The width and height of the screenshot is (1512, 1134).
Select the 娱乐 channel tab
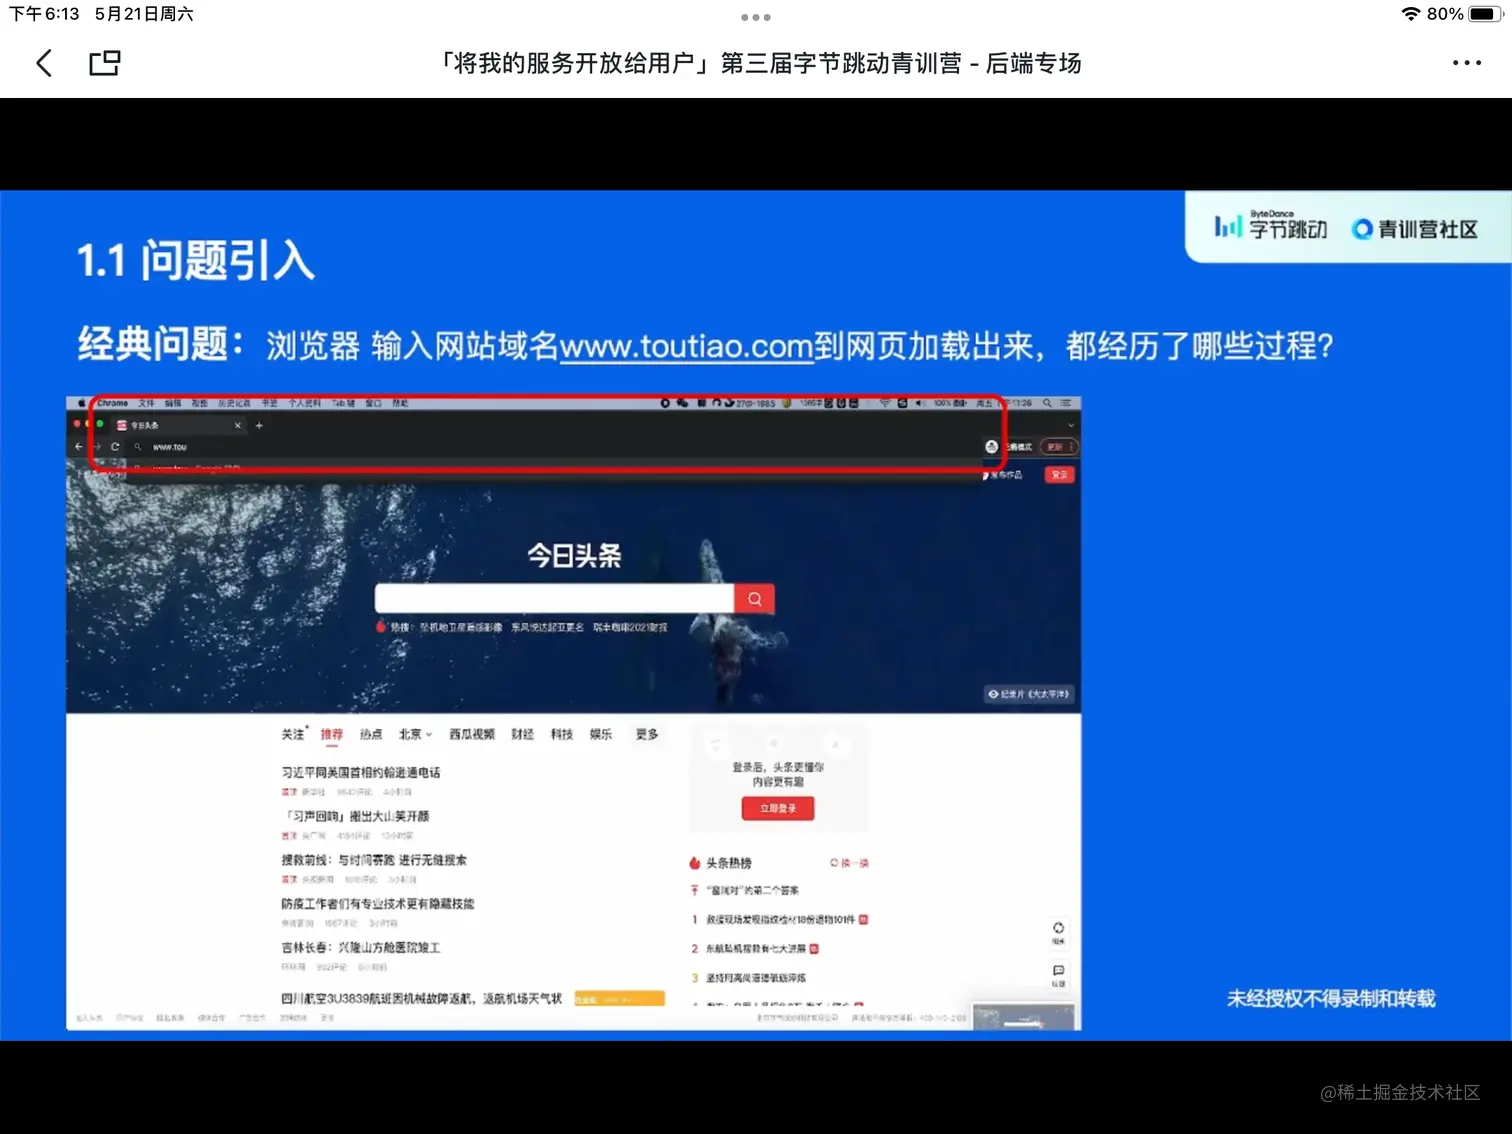coord(601,734)
